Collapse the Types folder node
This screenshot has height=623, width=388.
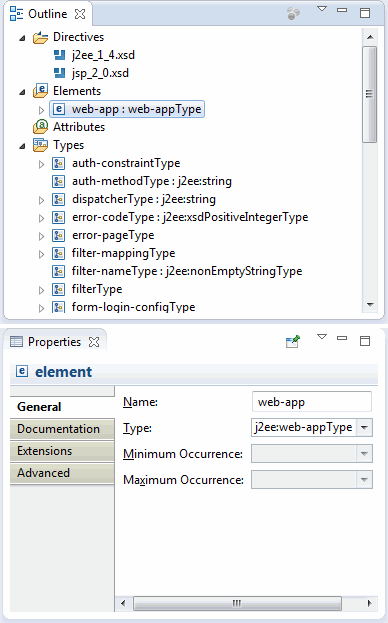coord(23,146)
